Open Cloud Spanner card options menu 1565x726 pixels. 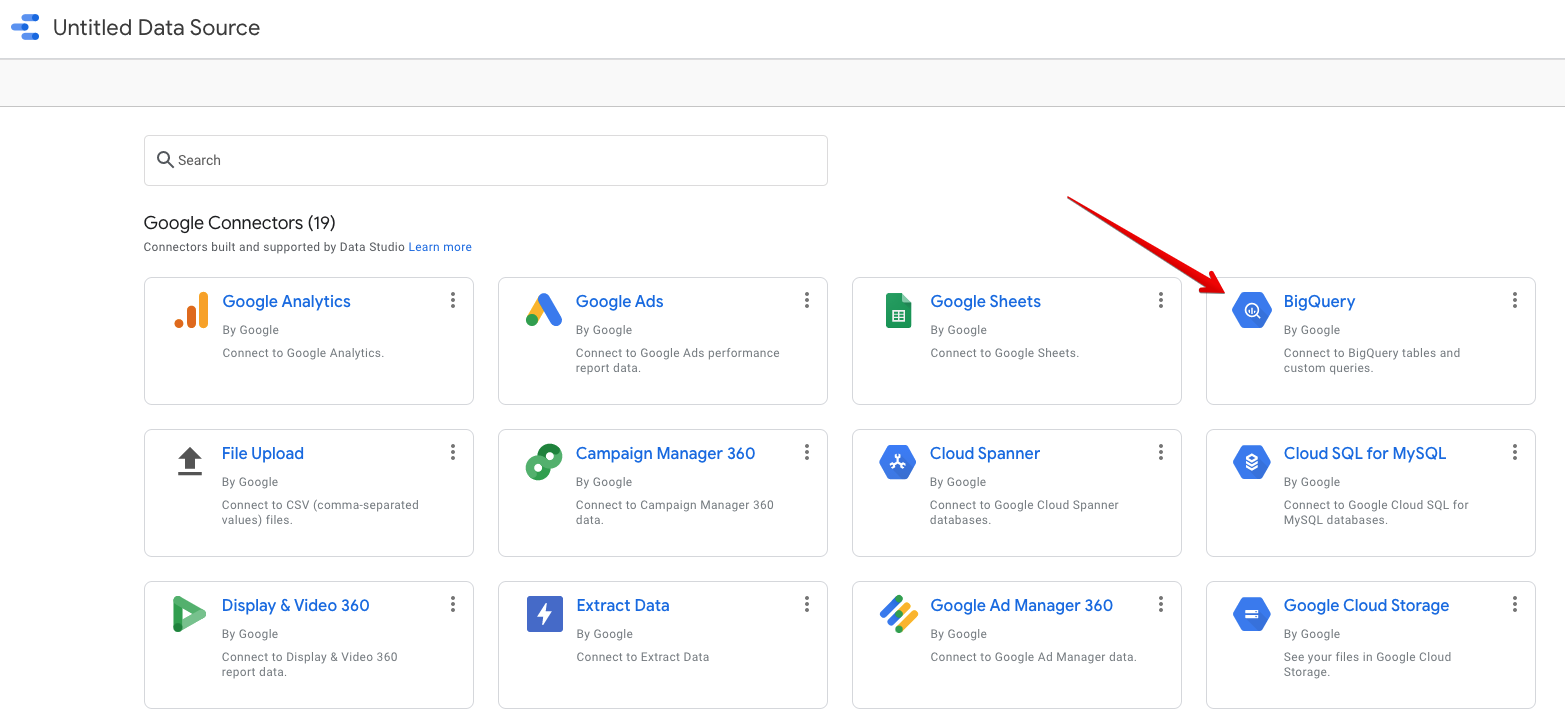tap(1161, 452)
